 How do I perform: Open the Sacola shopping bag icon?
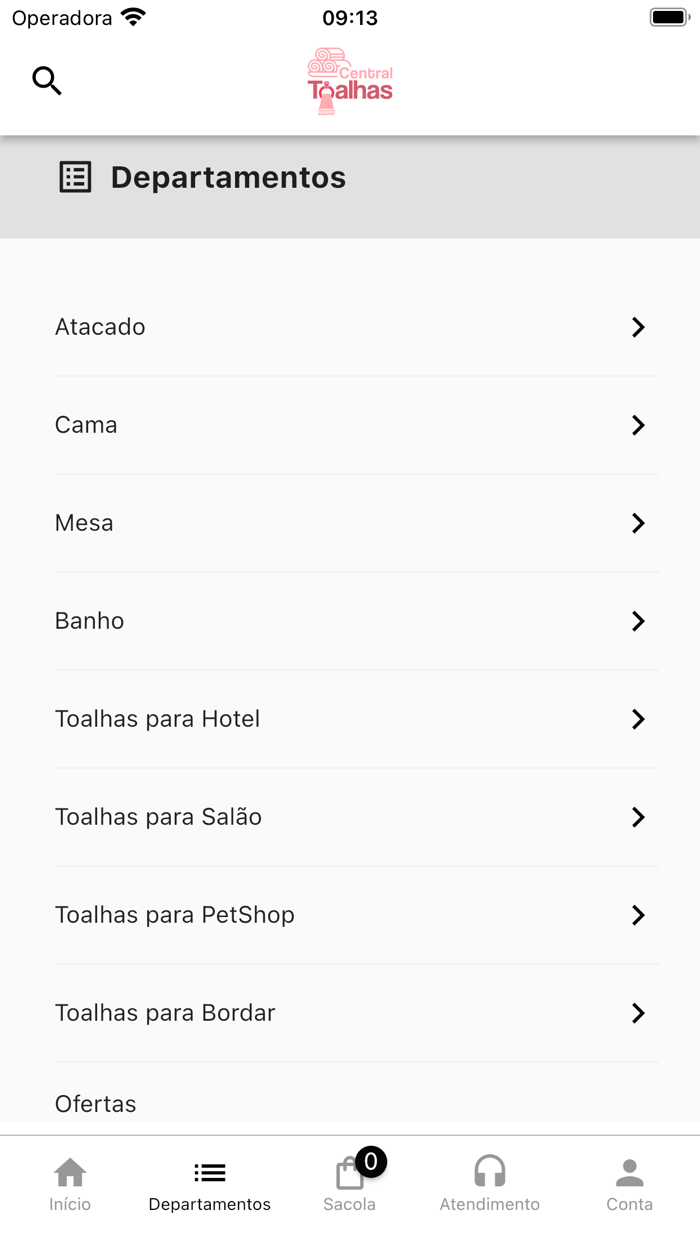point(348,1175)
